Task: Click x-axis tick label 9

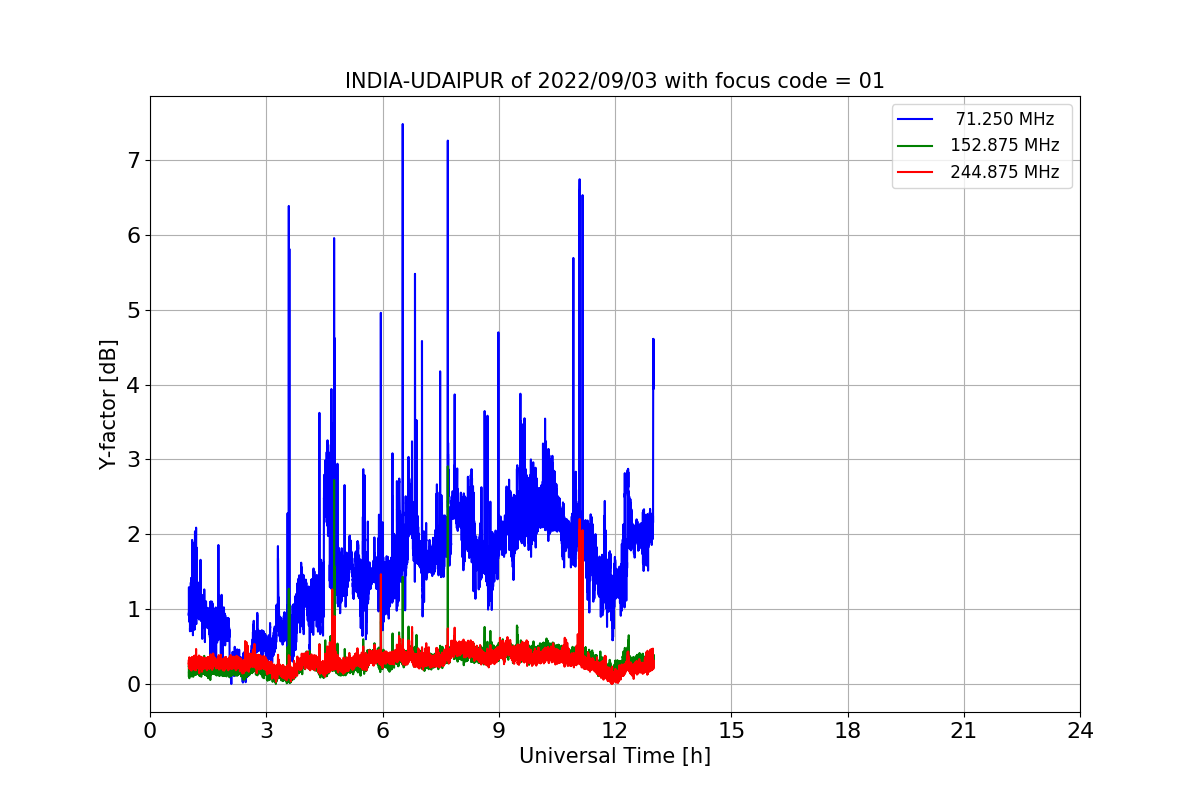Action: click(499, 731)
